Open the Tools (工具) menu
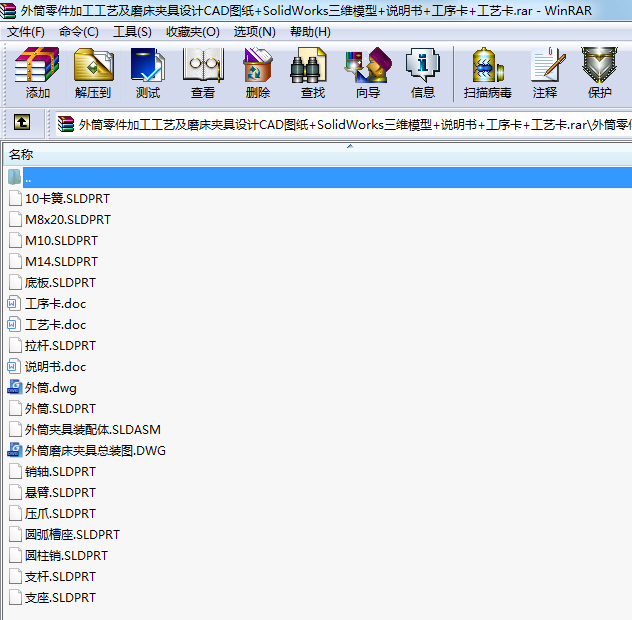Screen dimensions: 632x620 click(132, 31)
